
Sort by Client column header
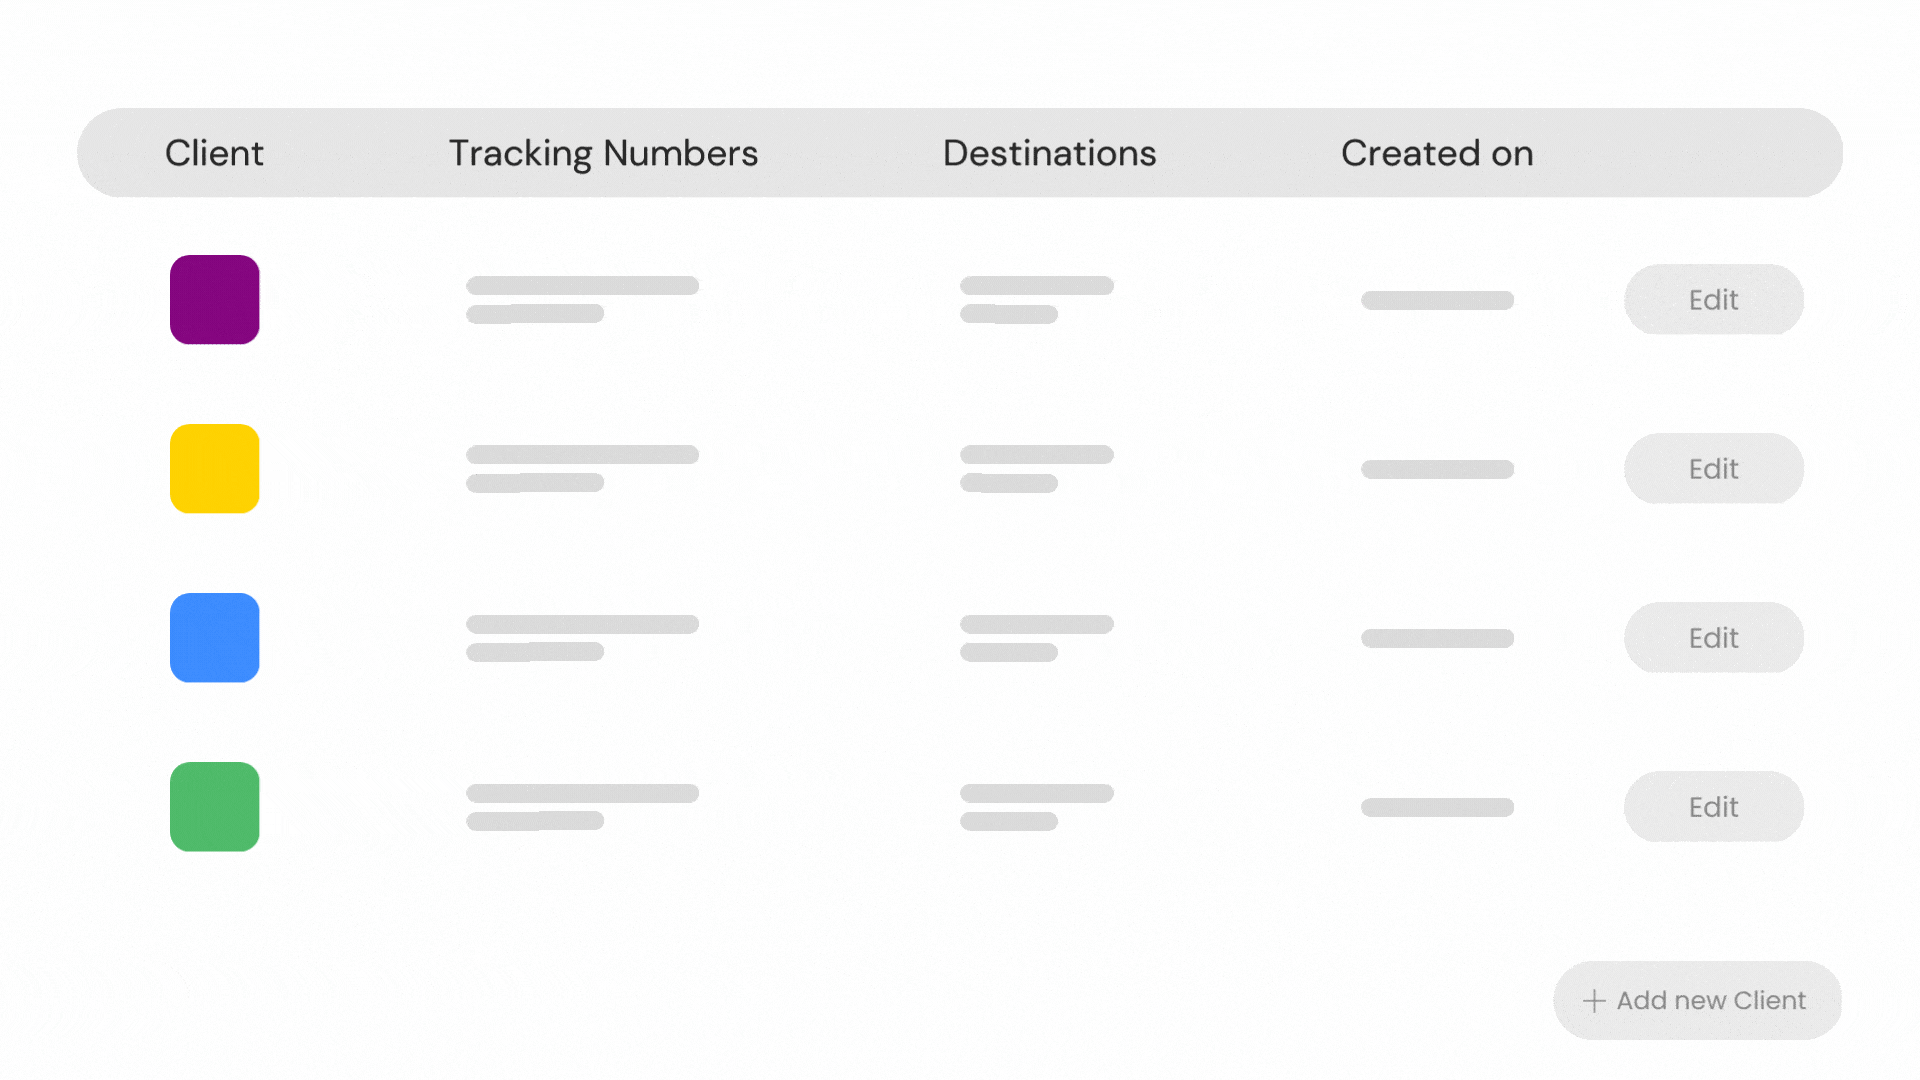point(214,153)
